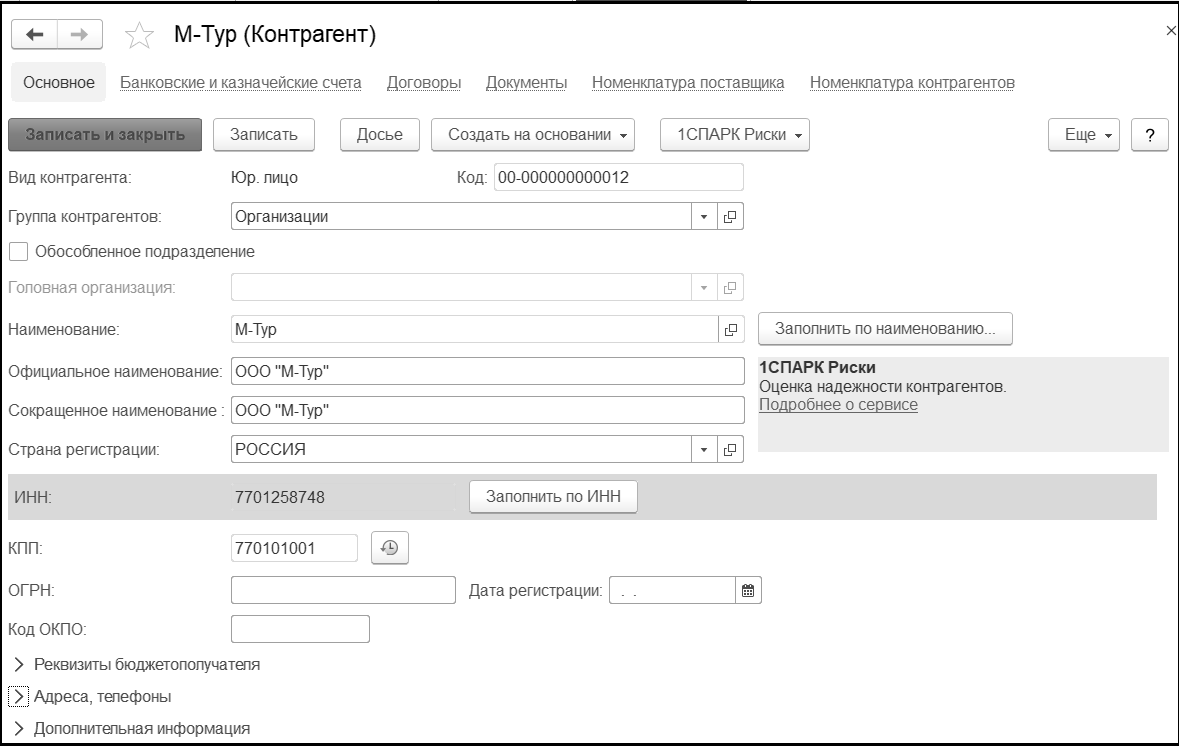Image resolution: width=1179 pixels, height=746 pixels.
Task: Open Группа контрагентов item via open icon
Action: tap(730, 216)
